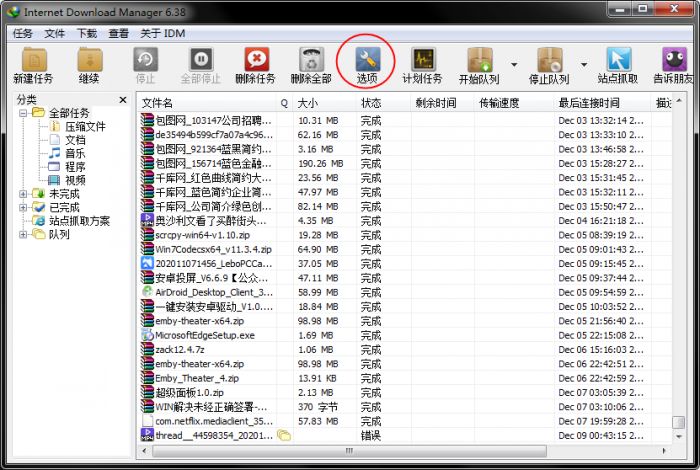
Task: Click the 删除任务 delete icon
Action: (256, 59)
